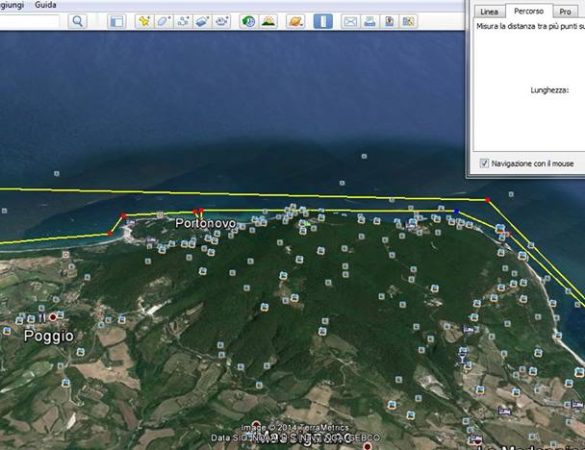585x450 pixels.
Task: Click the Poggio place marker
Action: click(x=53, y=317)
